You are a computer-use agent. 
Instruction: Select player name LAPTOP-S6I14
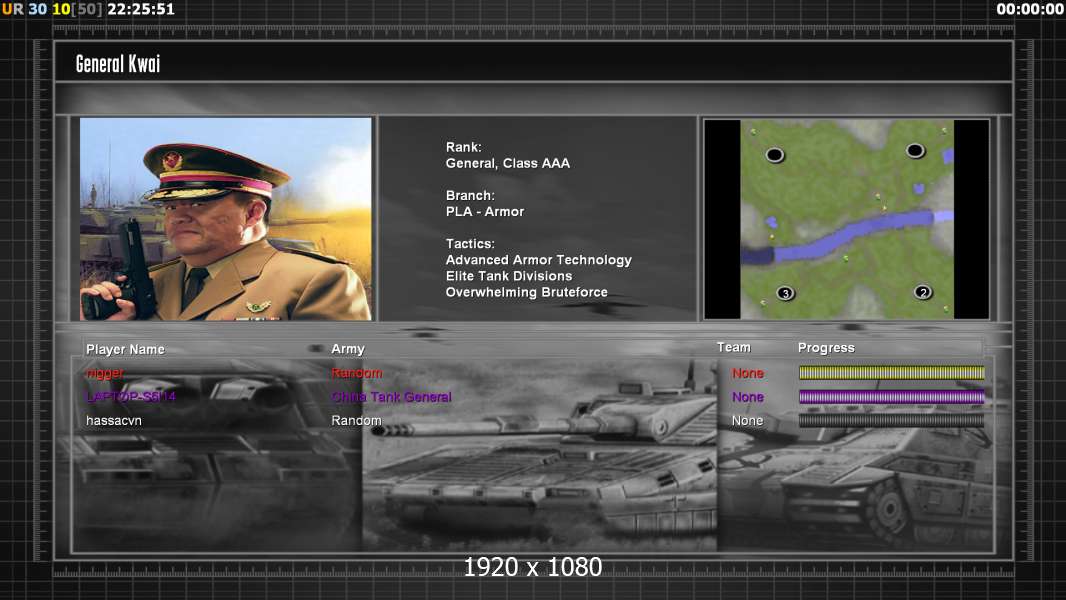pyautogui.click(x=131, y=397)
